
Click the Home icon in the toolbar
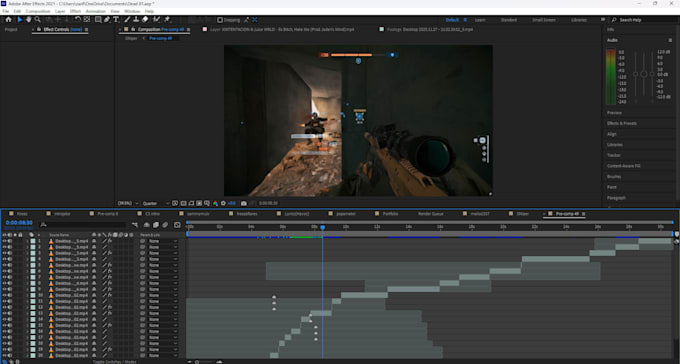(8, 20)
